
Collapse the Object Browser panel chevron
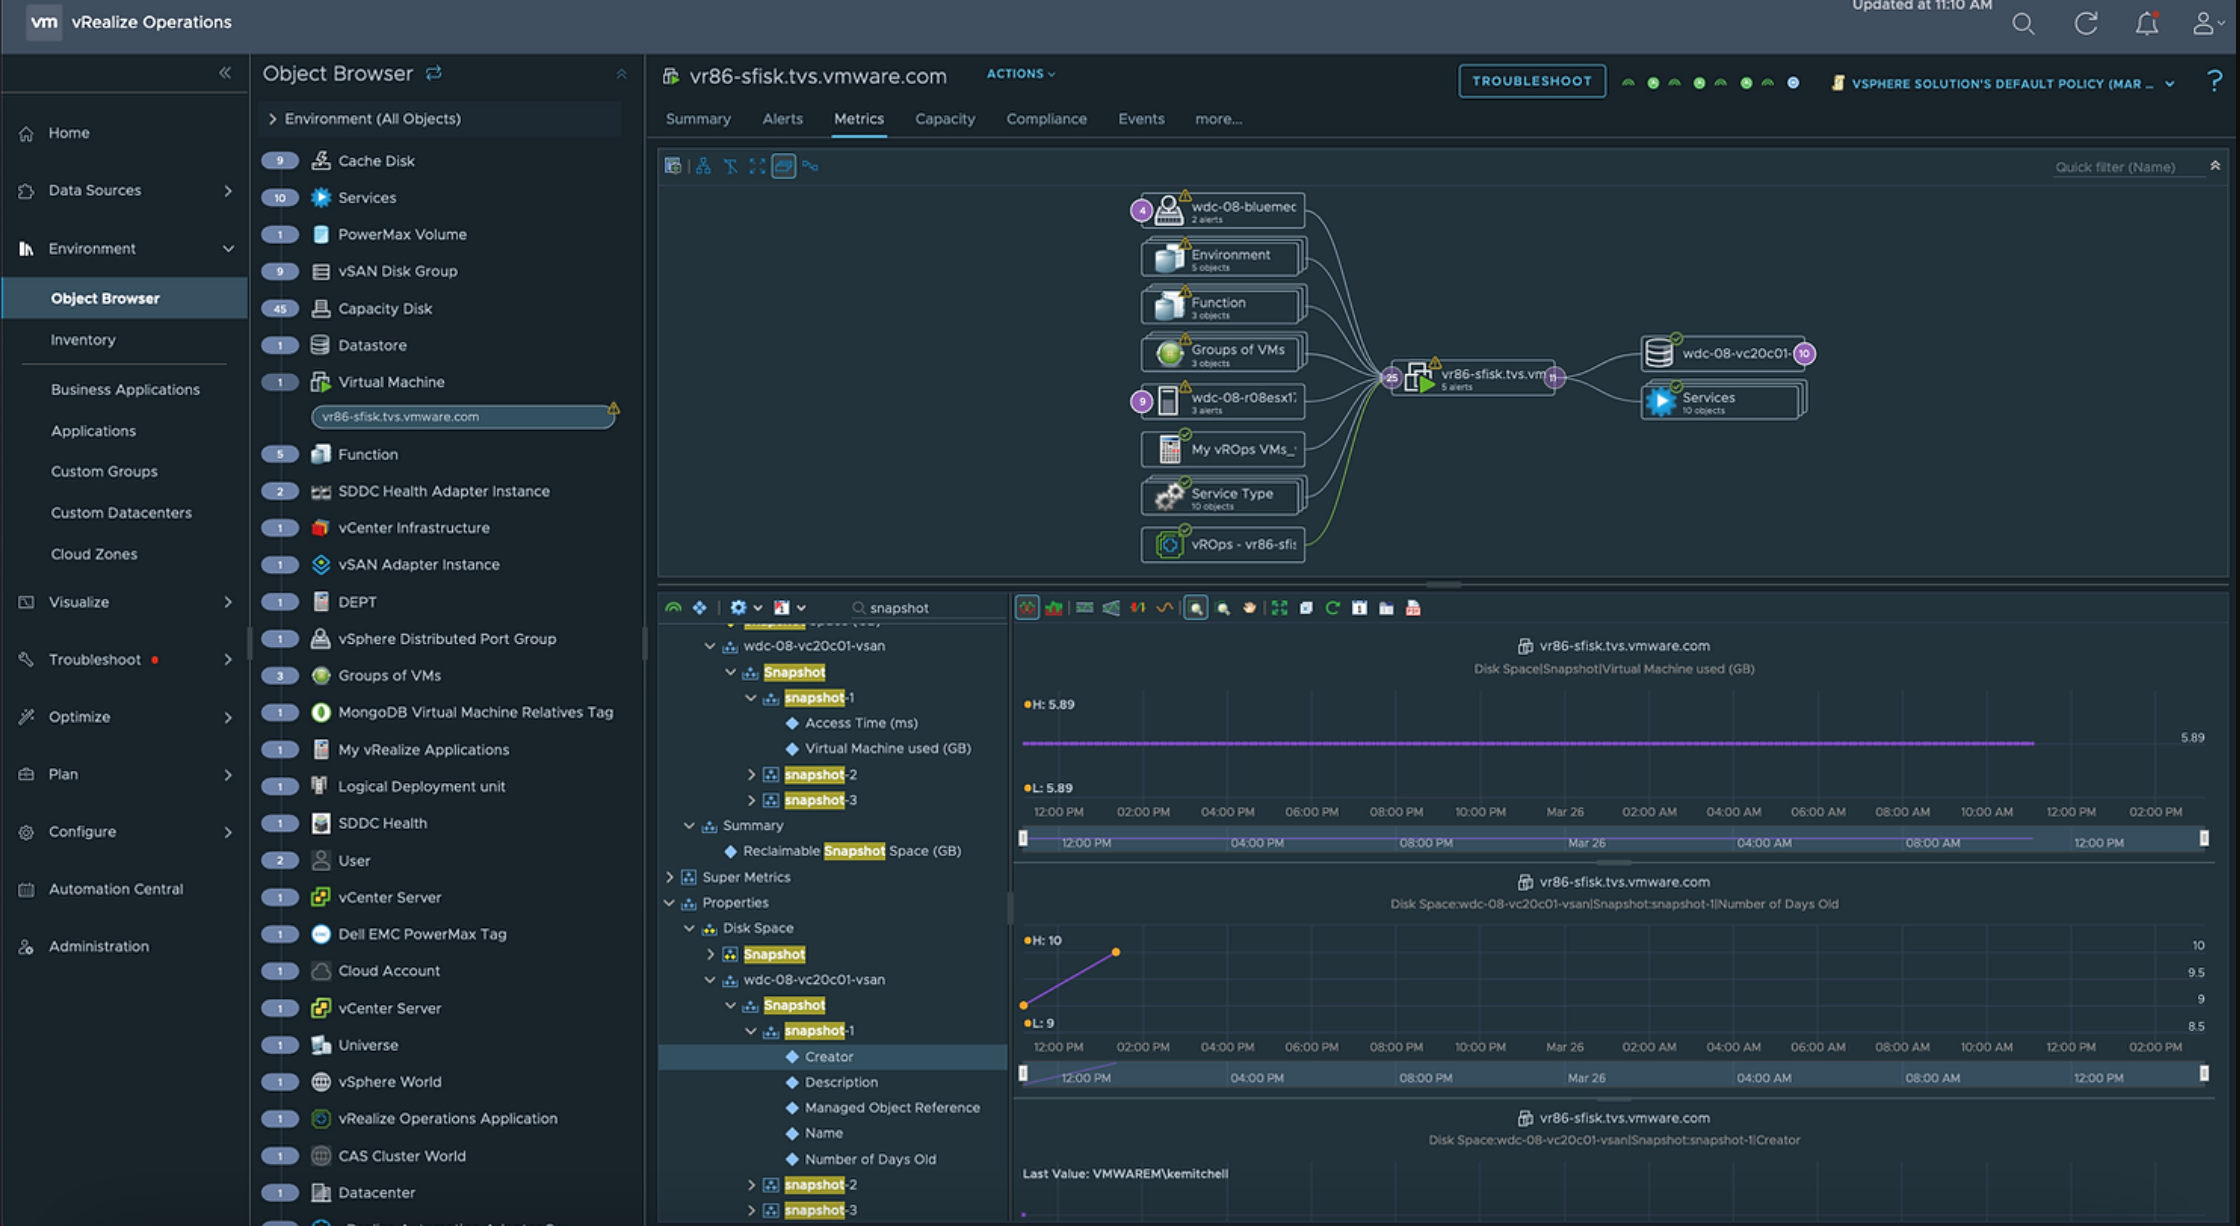(x=621, y=74)
